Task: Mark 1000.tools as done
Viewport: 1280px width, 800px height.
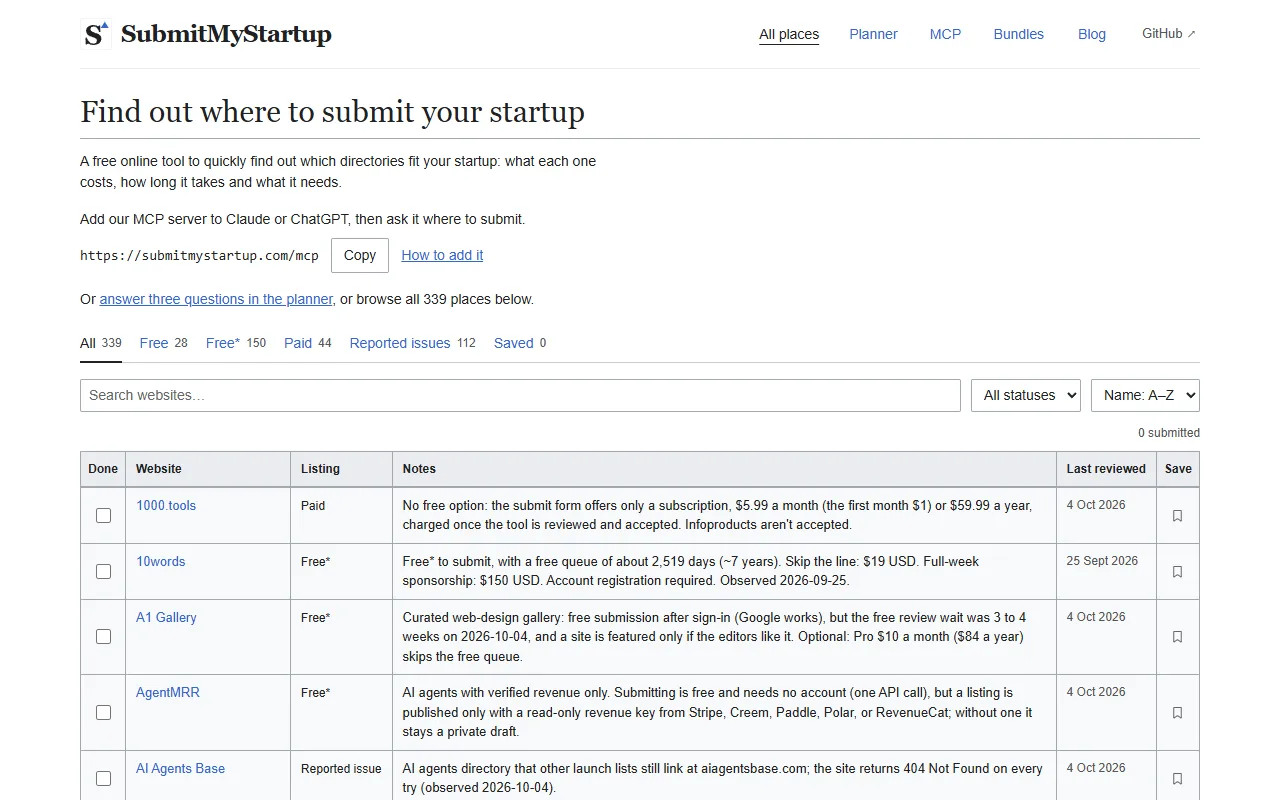Action: 103,515
